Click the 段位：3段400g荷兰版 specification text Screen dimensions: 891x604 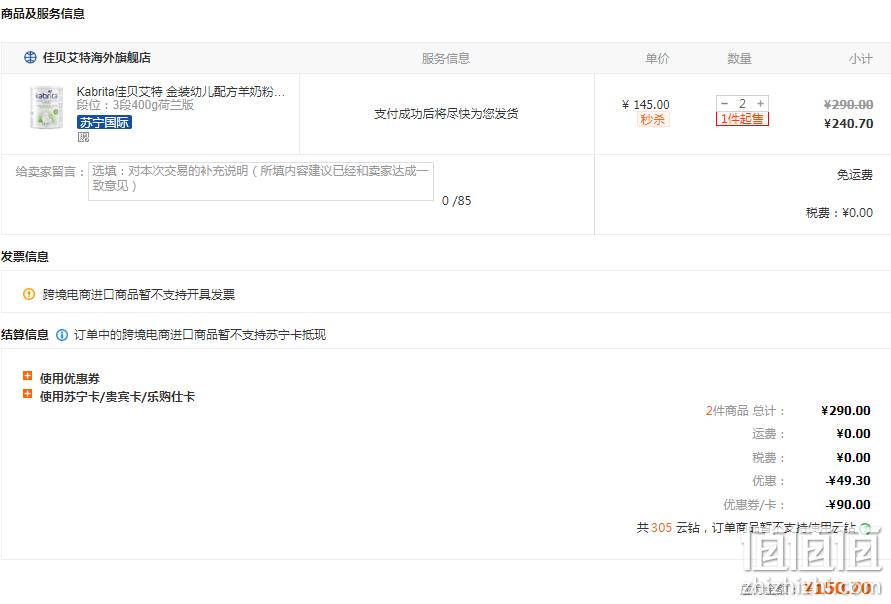click(x=135, y=105)
